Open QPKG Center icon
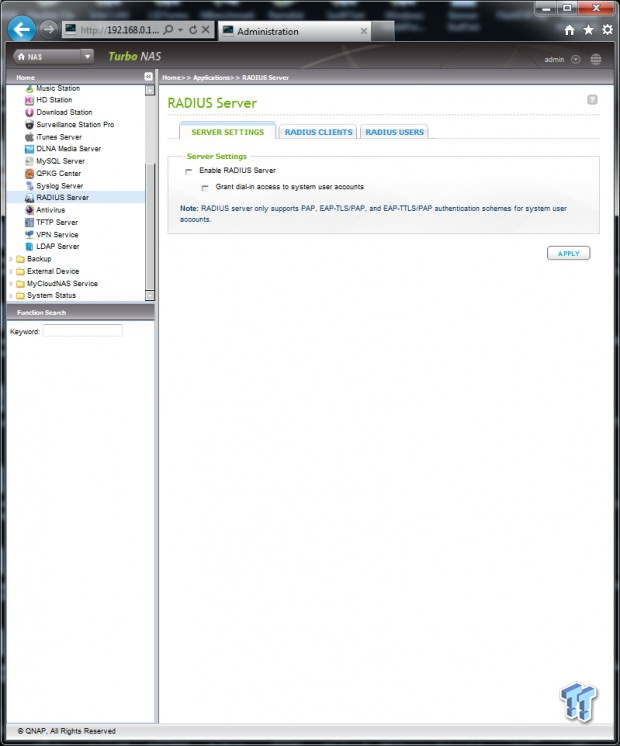The height and width of the screenshot is (746, 620). pyautogui.click(x=30, y=174)
